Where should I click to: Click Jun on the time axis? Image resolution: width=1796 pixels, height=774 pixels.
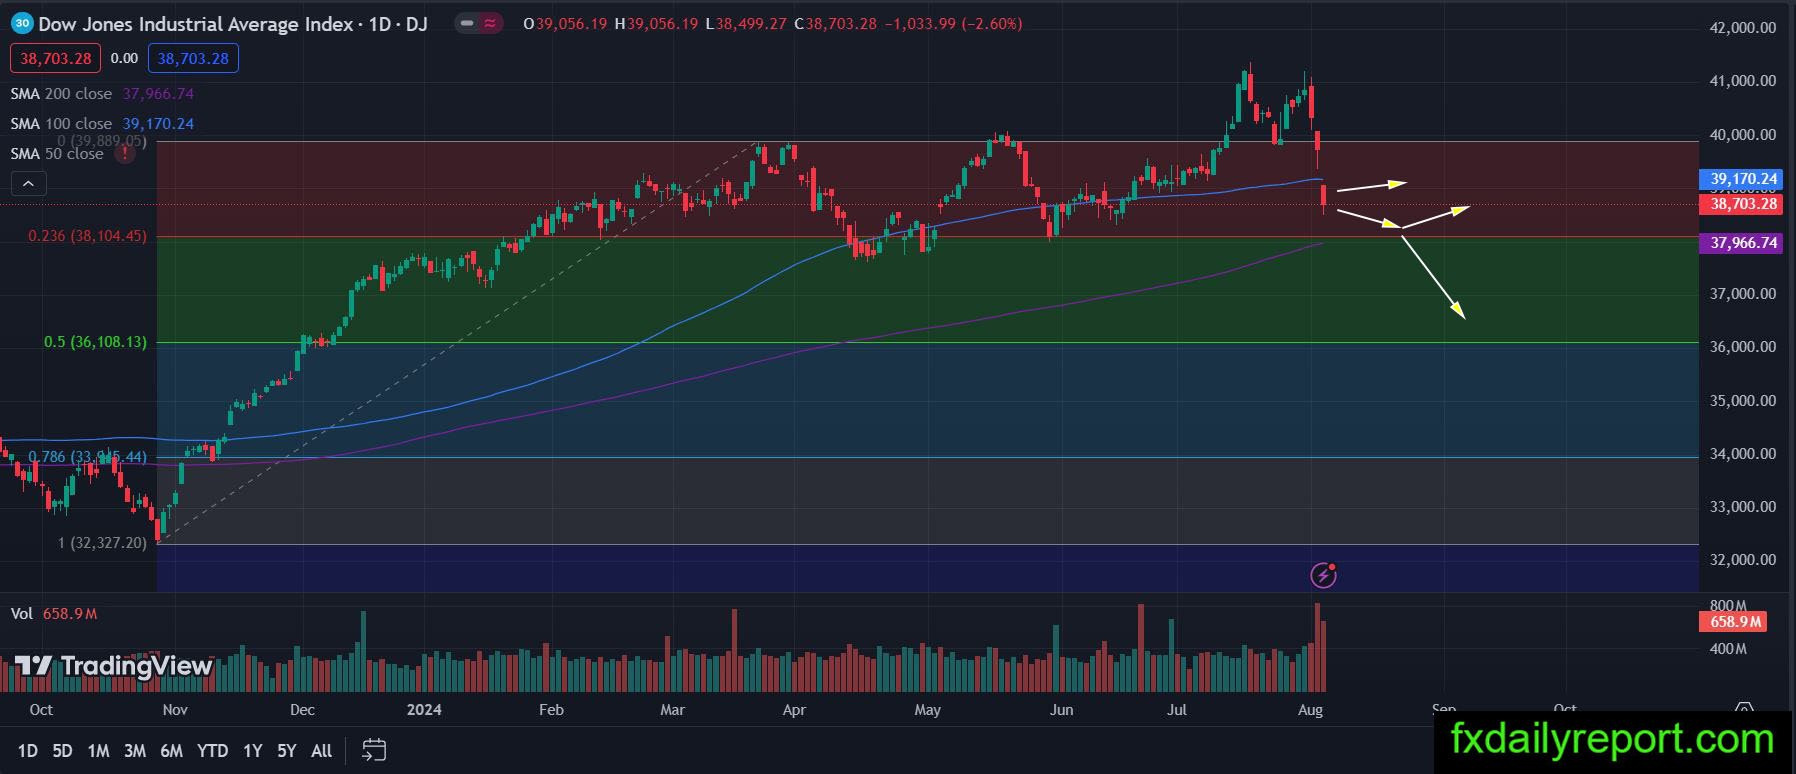click(1061, 710)
